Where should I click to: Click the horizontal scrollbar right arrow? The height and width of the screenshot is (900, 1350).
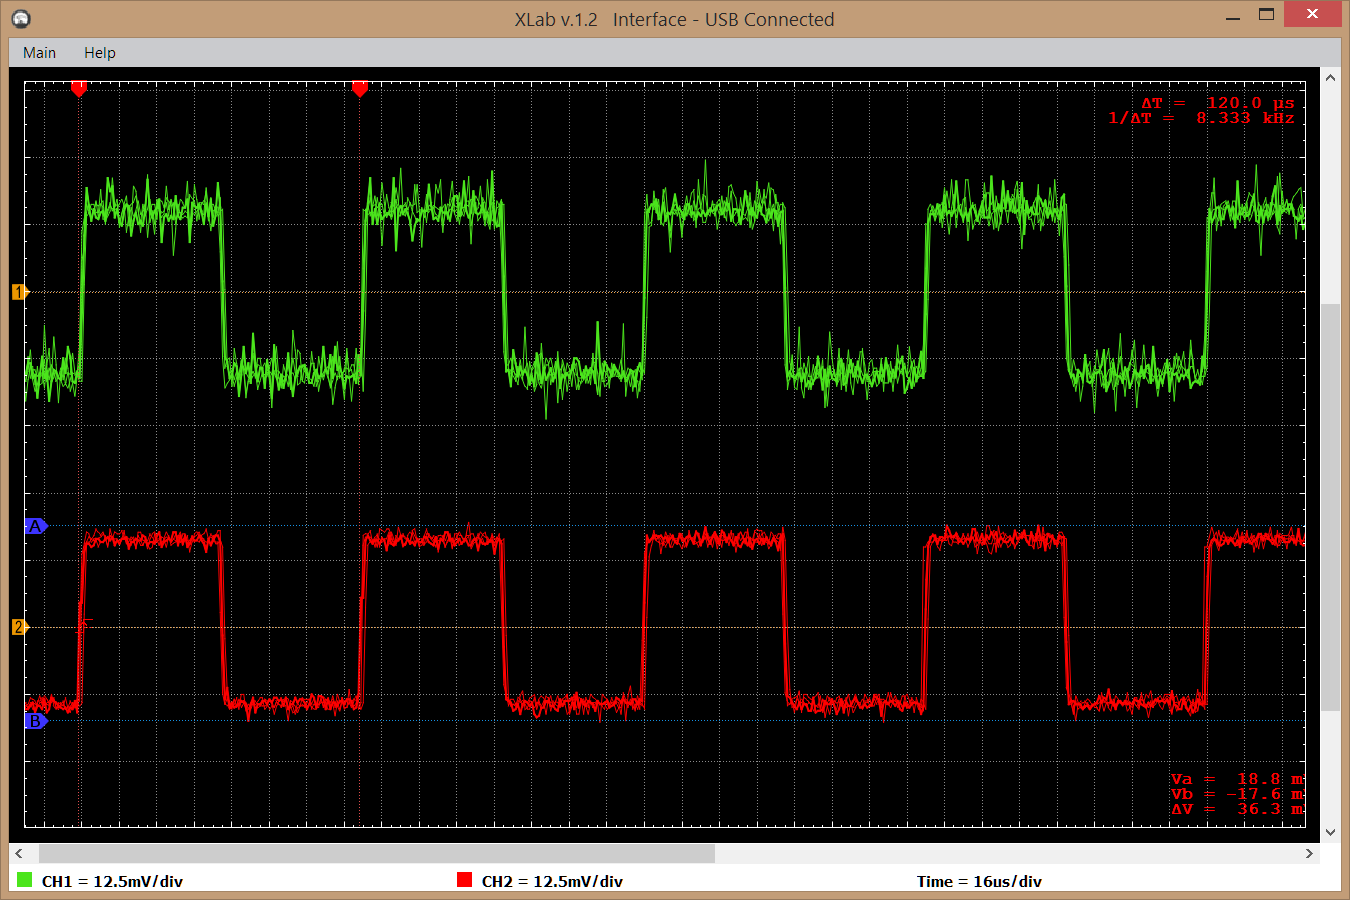click(1309, 853)
